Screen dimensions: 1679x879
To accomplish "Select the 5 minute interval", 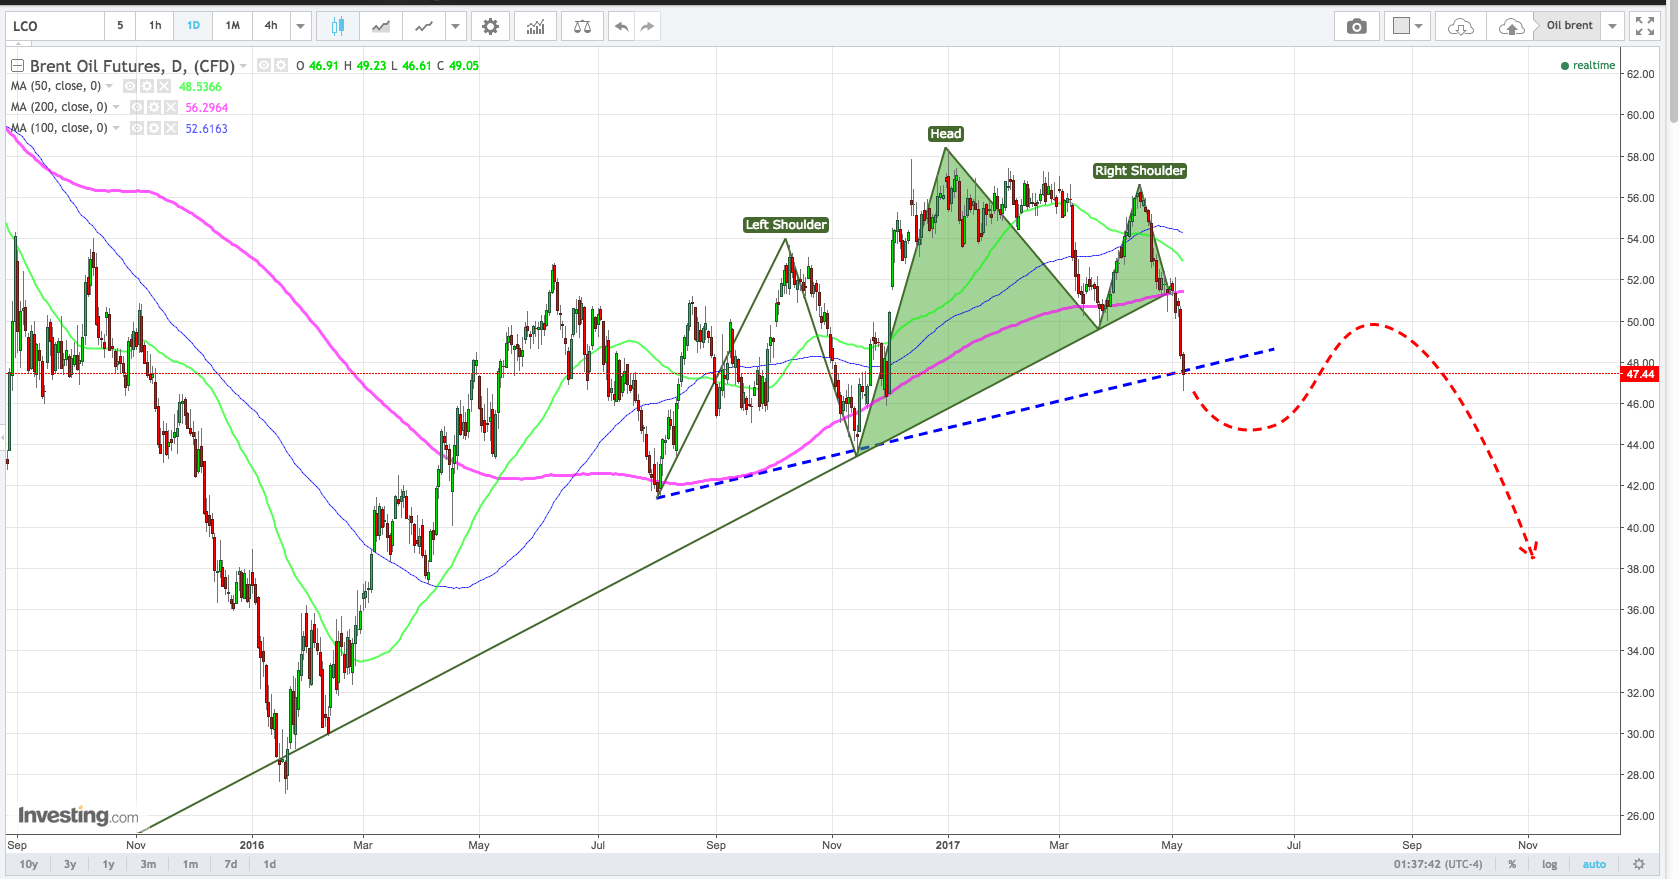I will [120, 26].
